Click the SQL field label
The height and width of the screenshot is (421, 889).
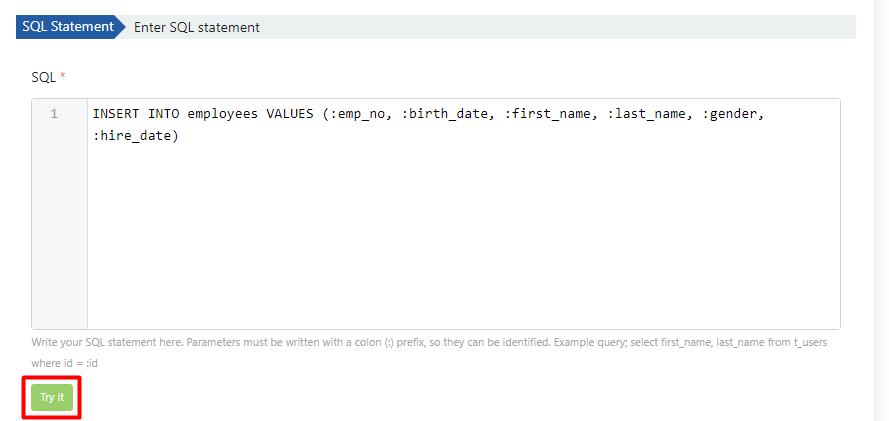click(43, 76)
